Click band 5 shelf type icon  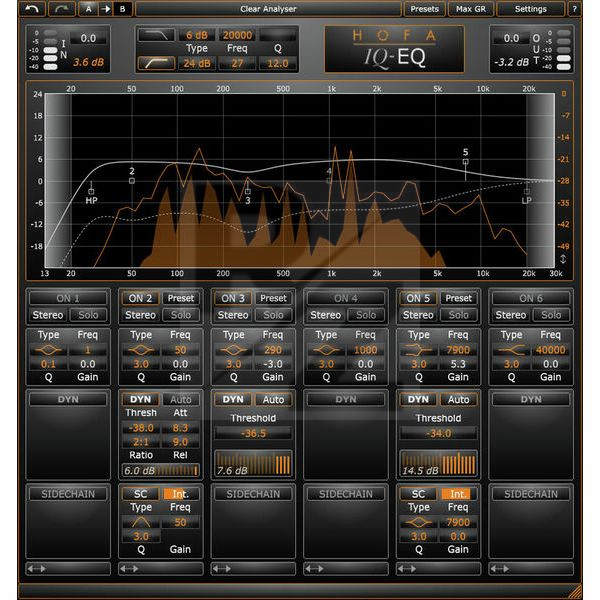419,350
